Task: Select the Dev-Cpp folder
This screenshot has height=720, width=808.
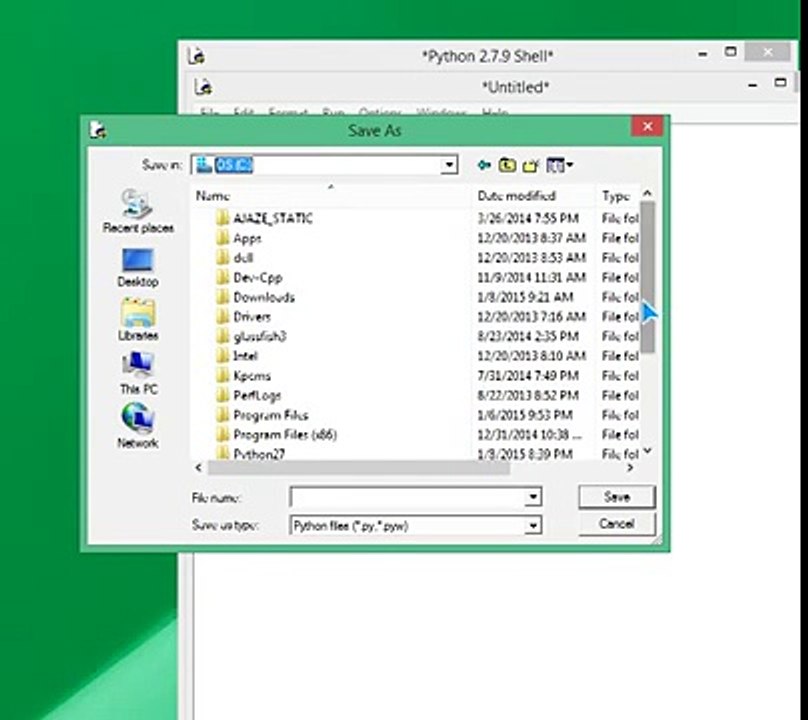Action: (257, 277)
